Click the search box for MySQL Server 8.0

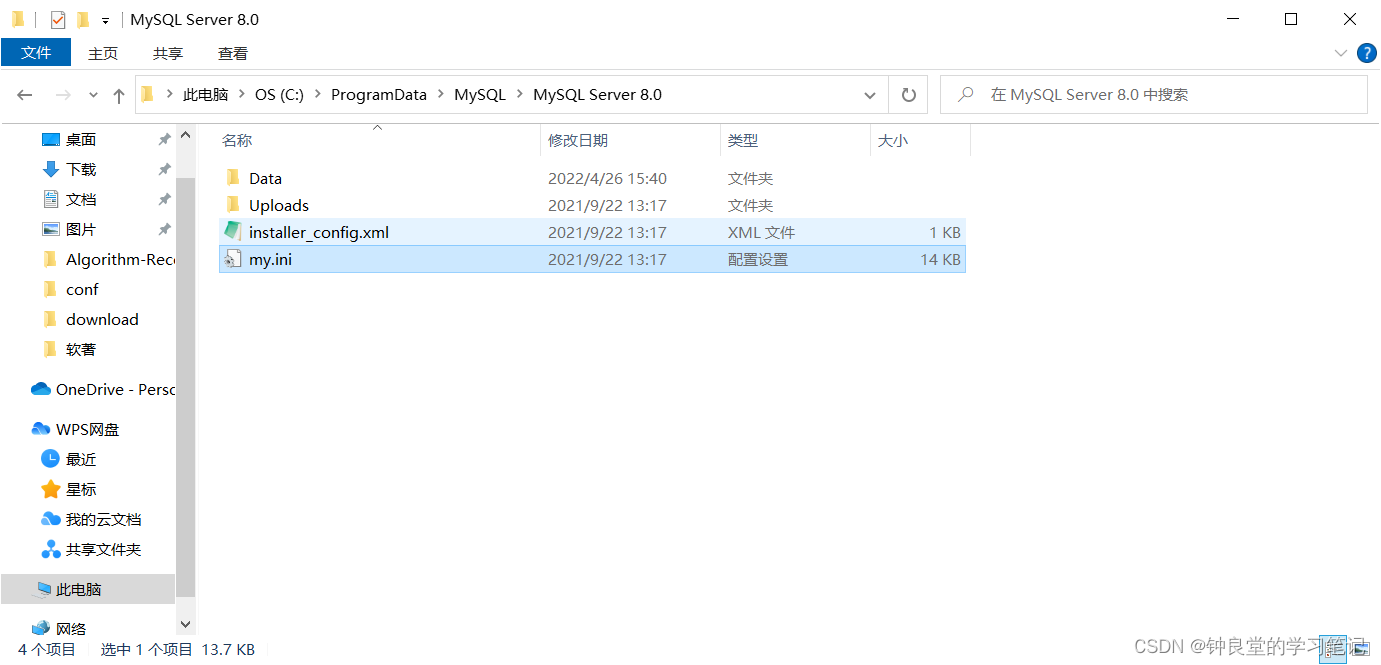click(1154, 95)
